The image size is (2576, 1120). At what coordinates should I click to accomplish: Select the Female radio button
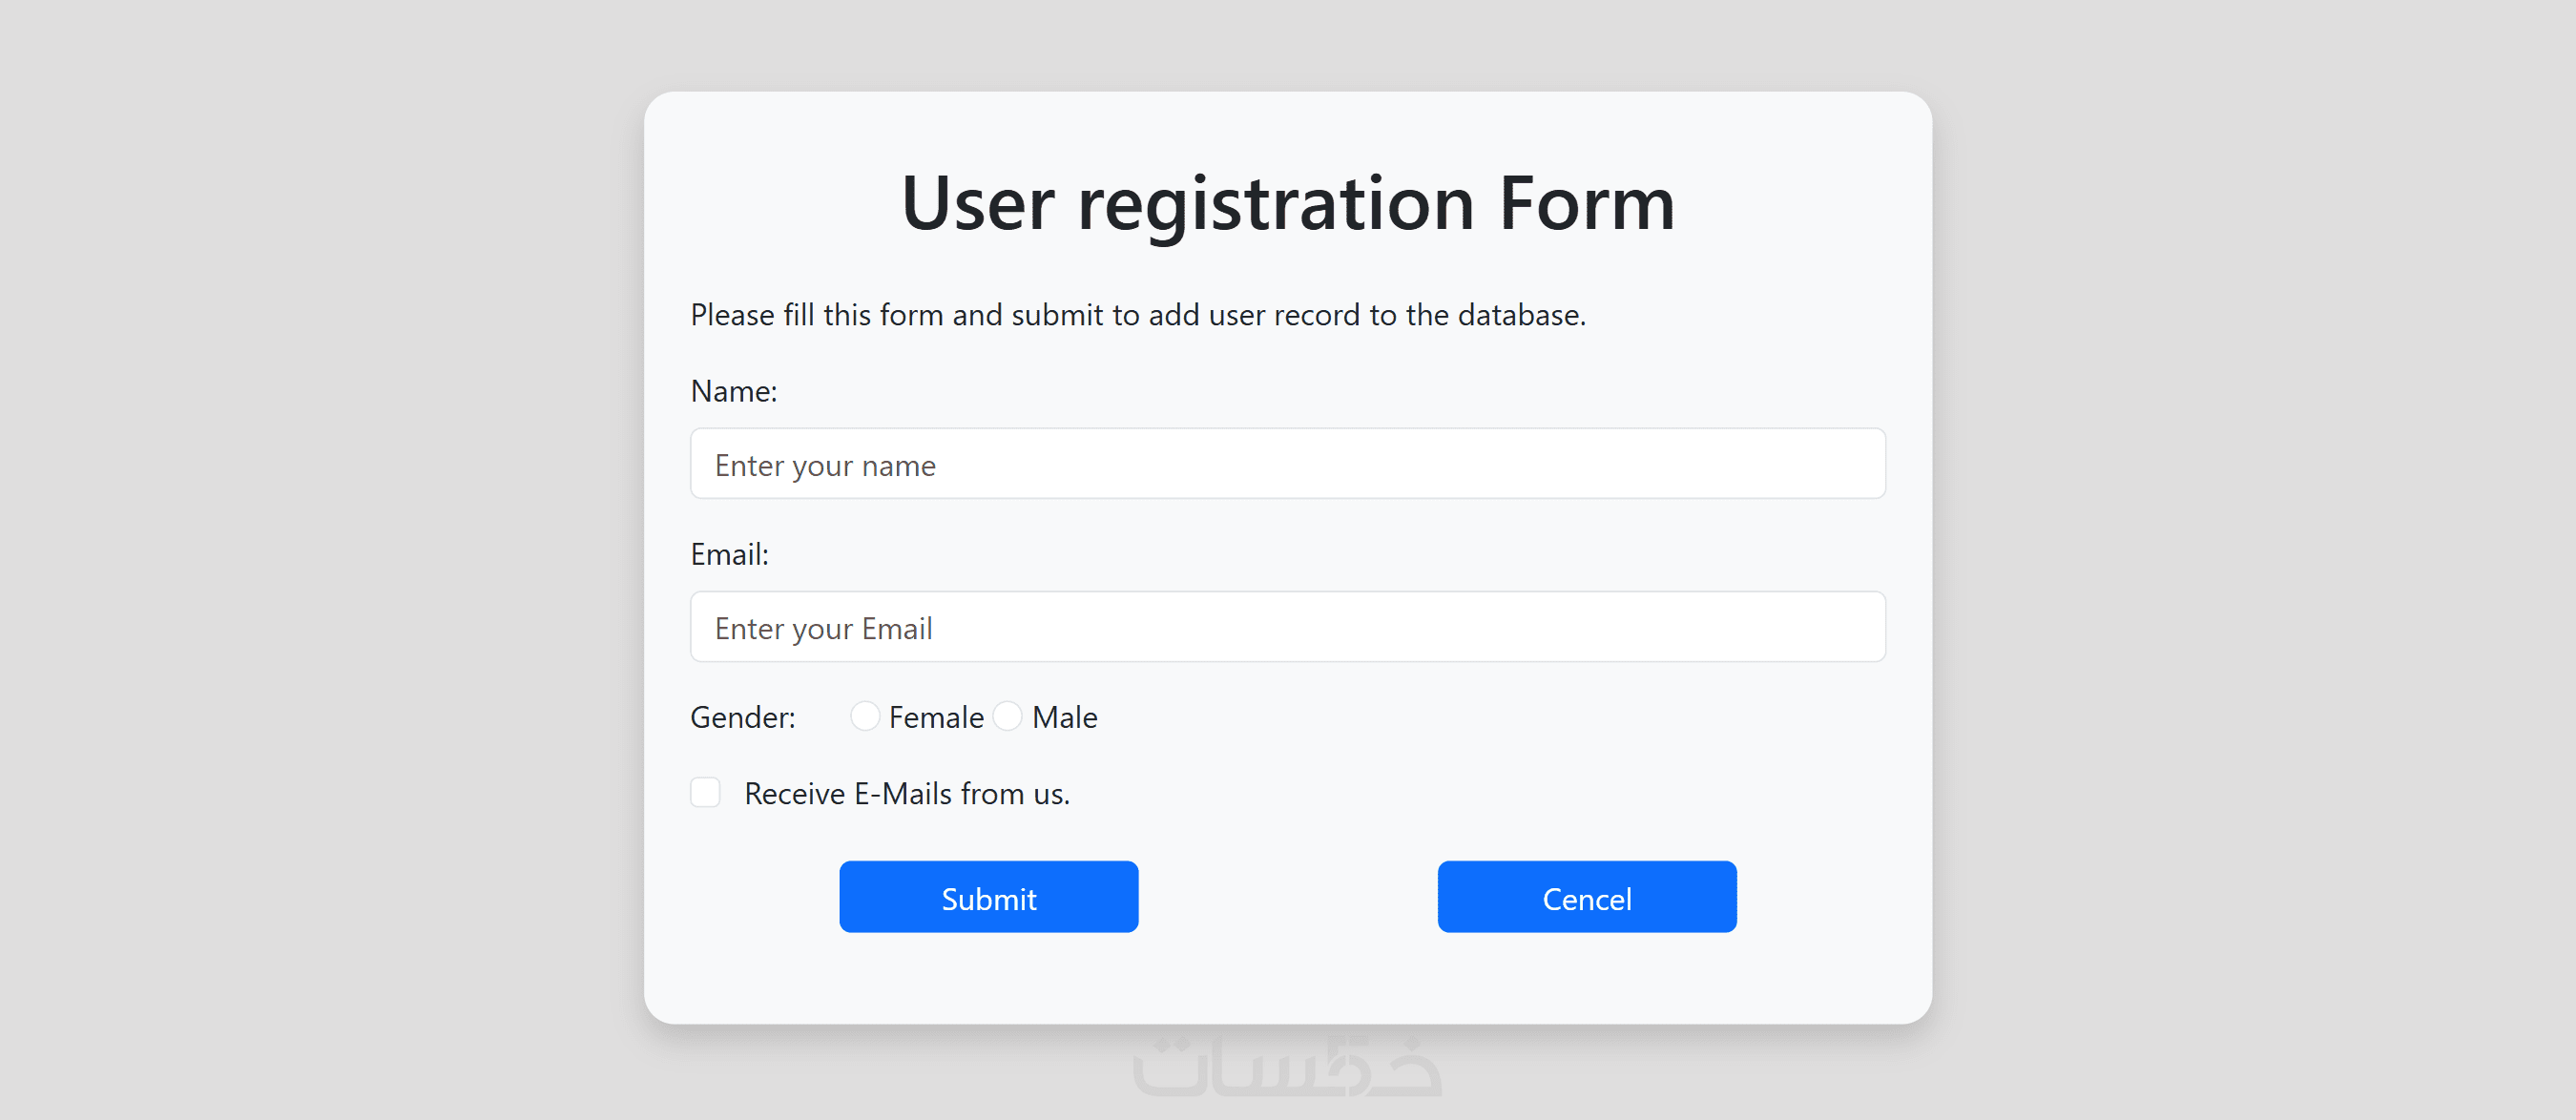(865, 716)
